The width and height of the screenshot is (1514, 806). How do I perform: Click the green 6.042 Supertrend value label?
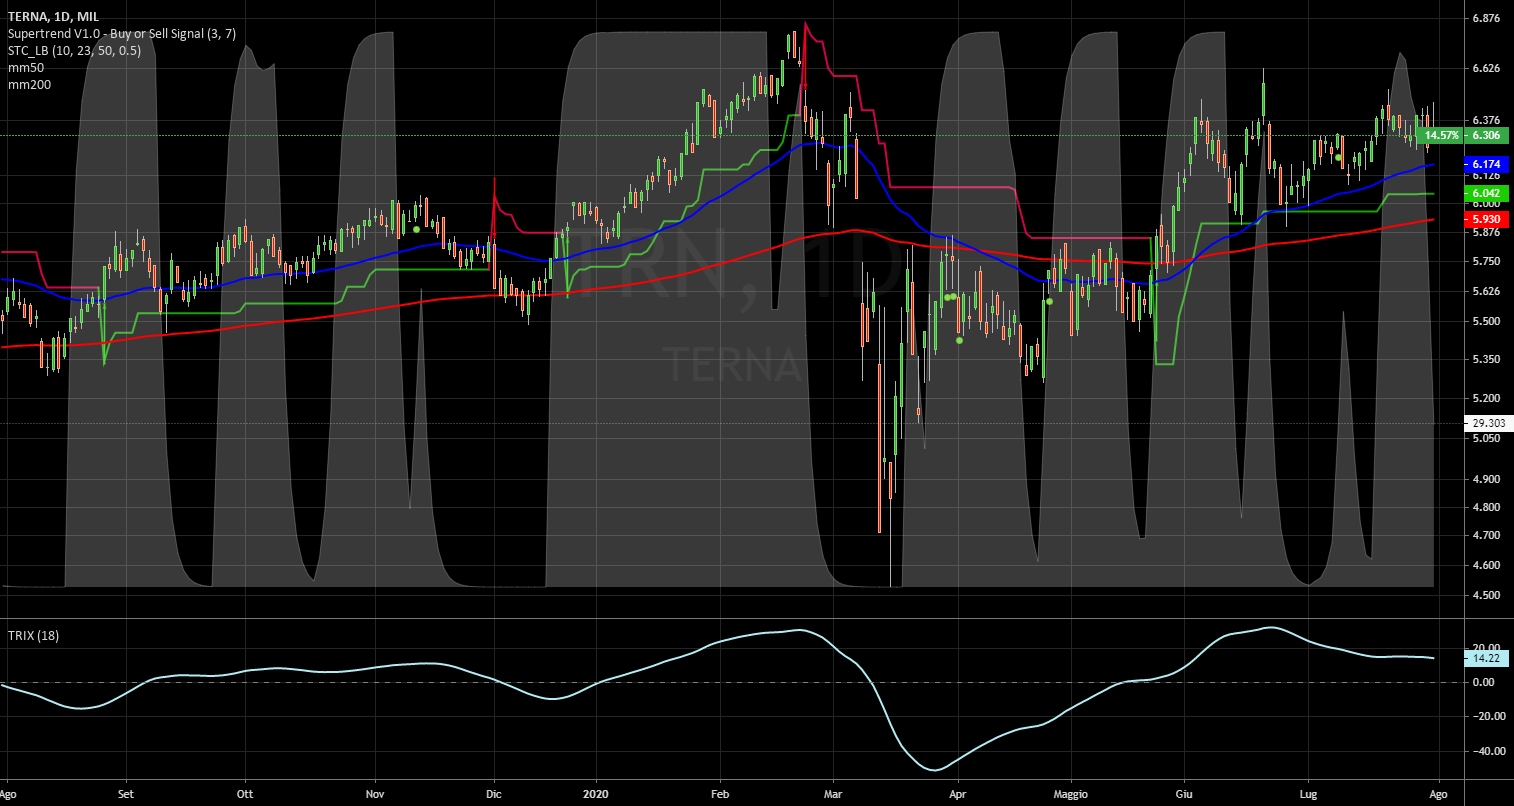(1487, 193)
